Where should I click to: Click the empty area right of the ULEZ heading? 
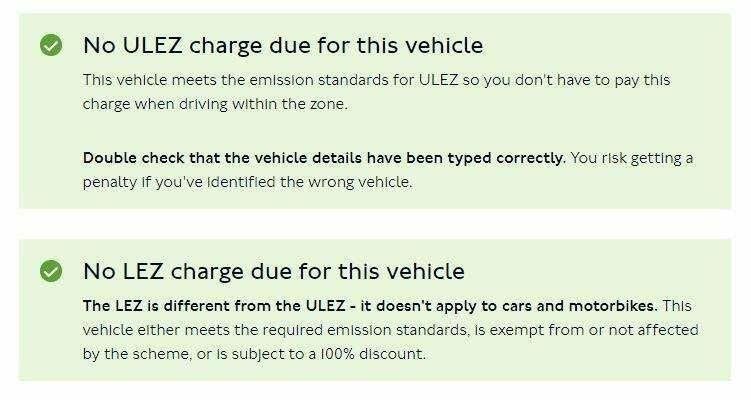pyautogui.click(x=606, y=46)
